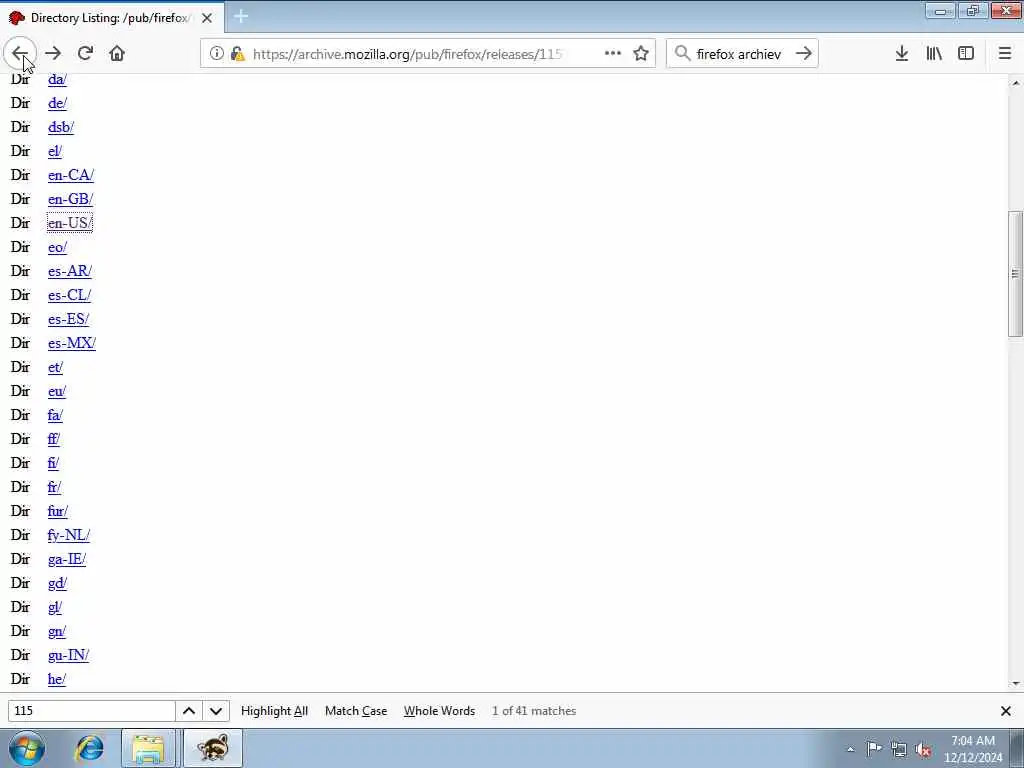The height and width of the screenshot is (768, 1024).
Task: Open the eo/ directory link
Action: click(x=57, y=248)
